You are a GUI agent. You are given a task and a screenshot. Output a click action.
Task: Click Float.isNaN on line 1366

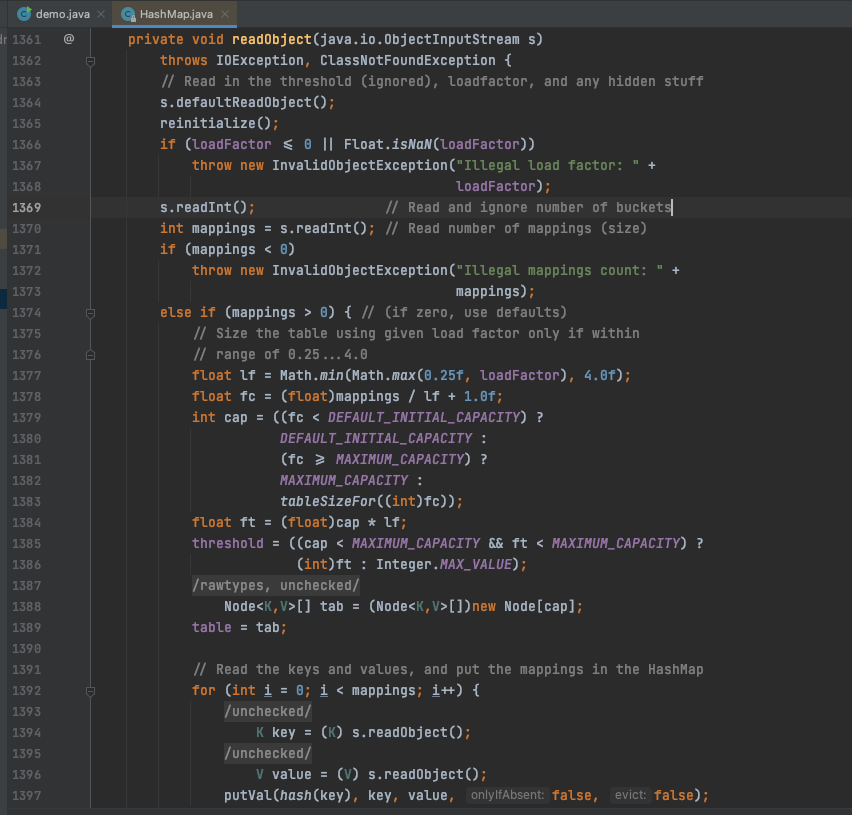click(387, 145)
